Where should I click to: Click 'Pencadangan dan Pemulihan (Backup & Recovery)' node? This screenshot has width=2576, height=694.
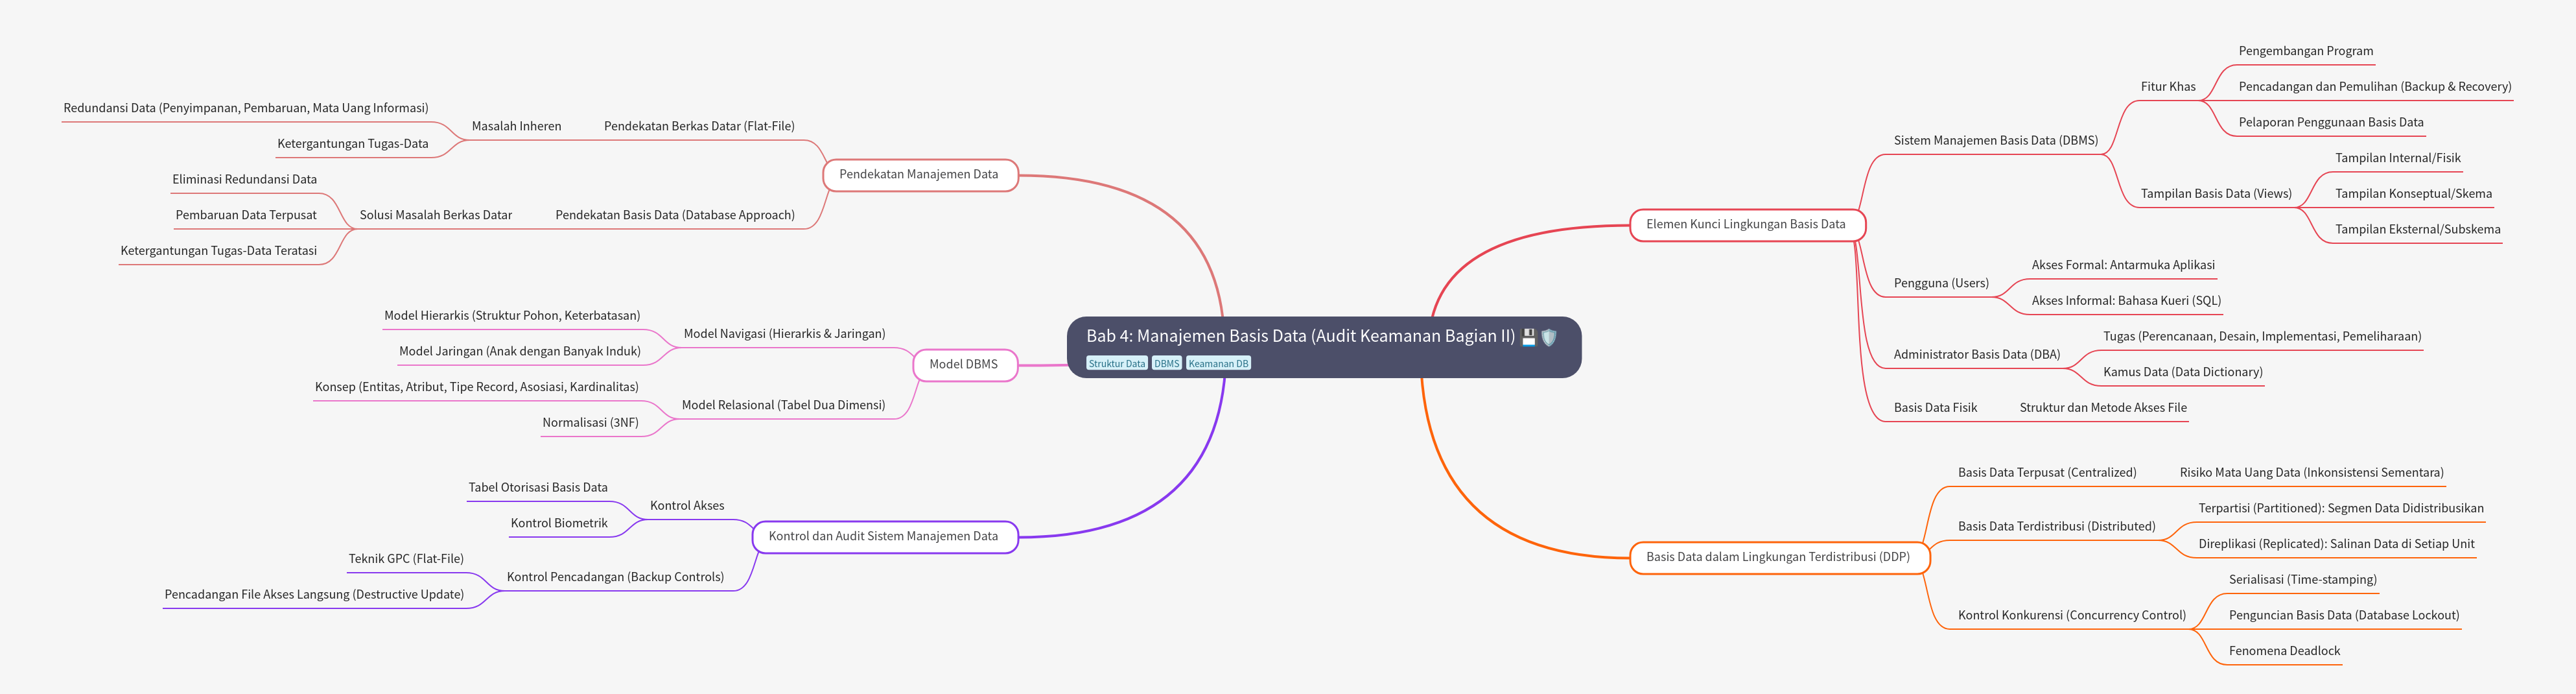click(x=2374, y=87)
